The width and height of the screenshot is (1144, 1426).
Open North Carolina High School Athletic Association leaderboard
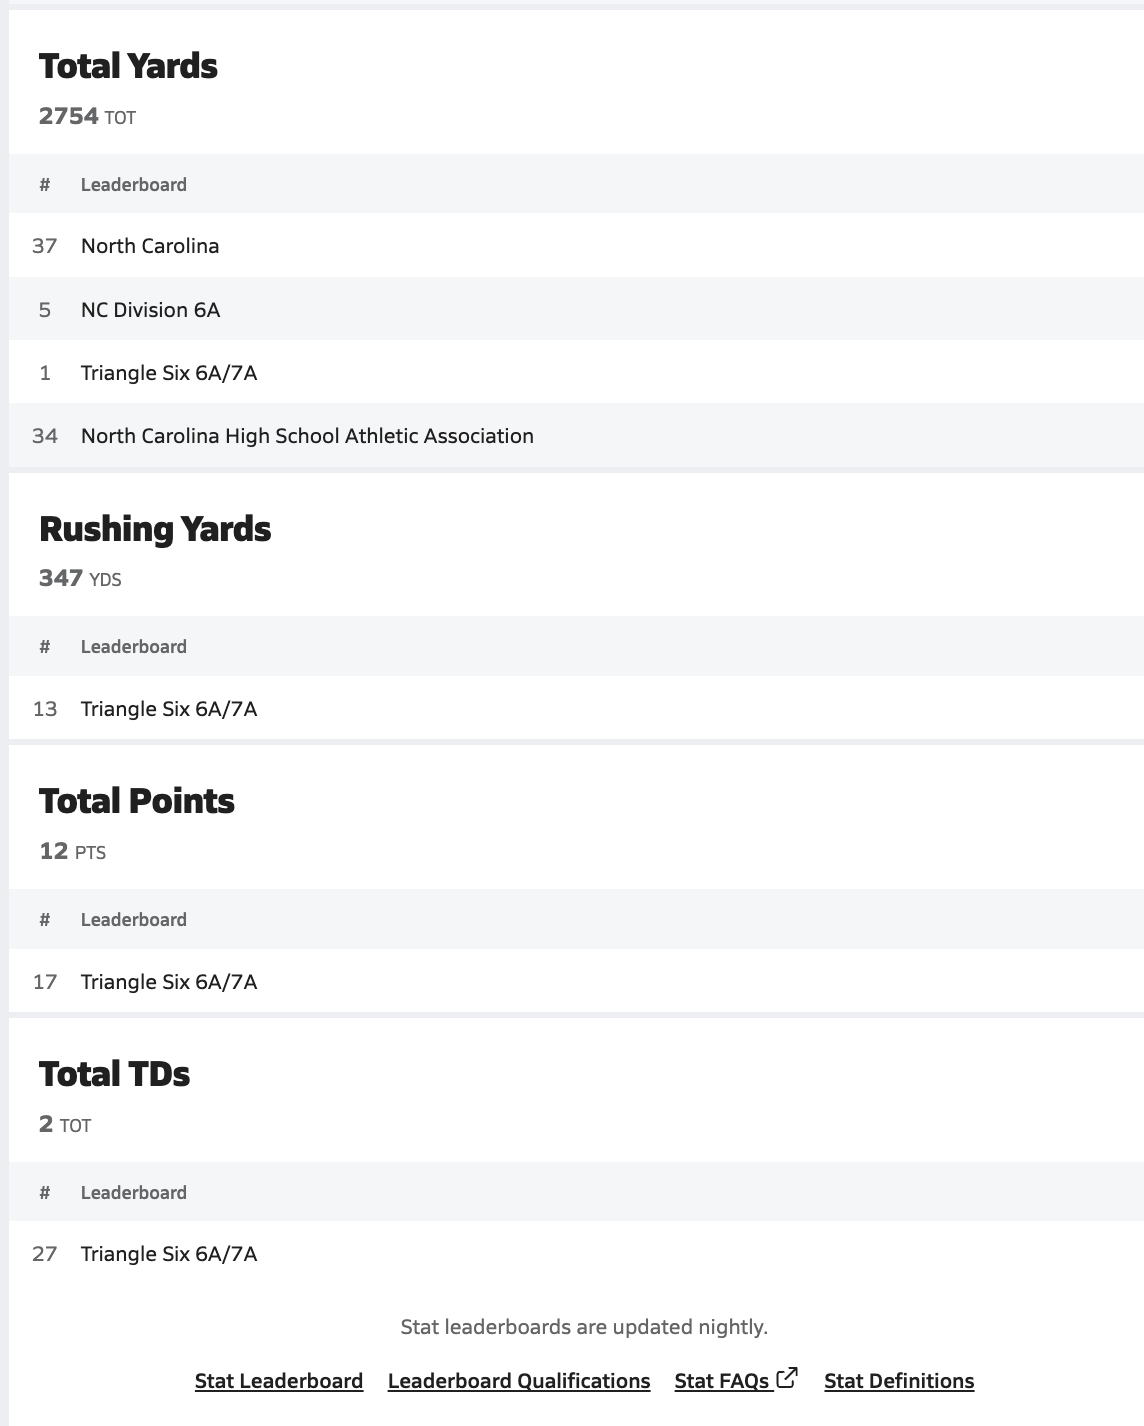307,436
